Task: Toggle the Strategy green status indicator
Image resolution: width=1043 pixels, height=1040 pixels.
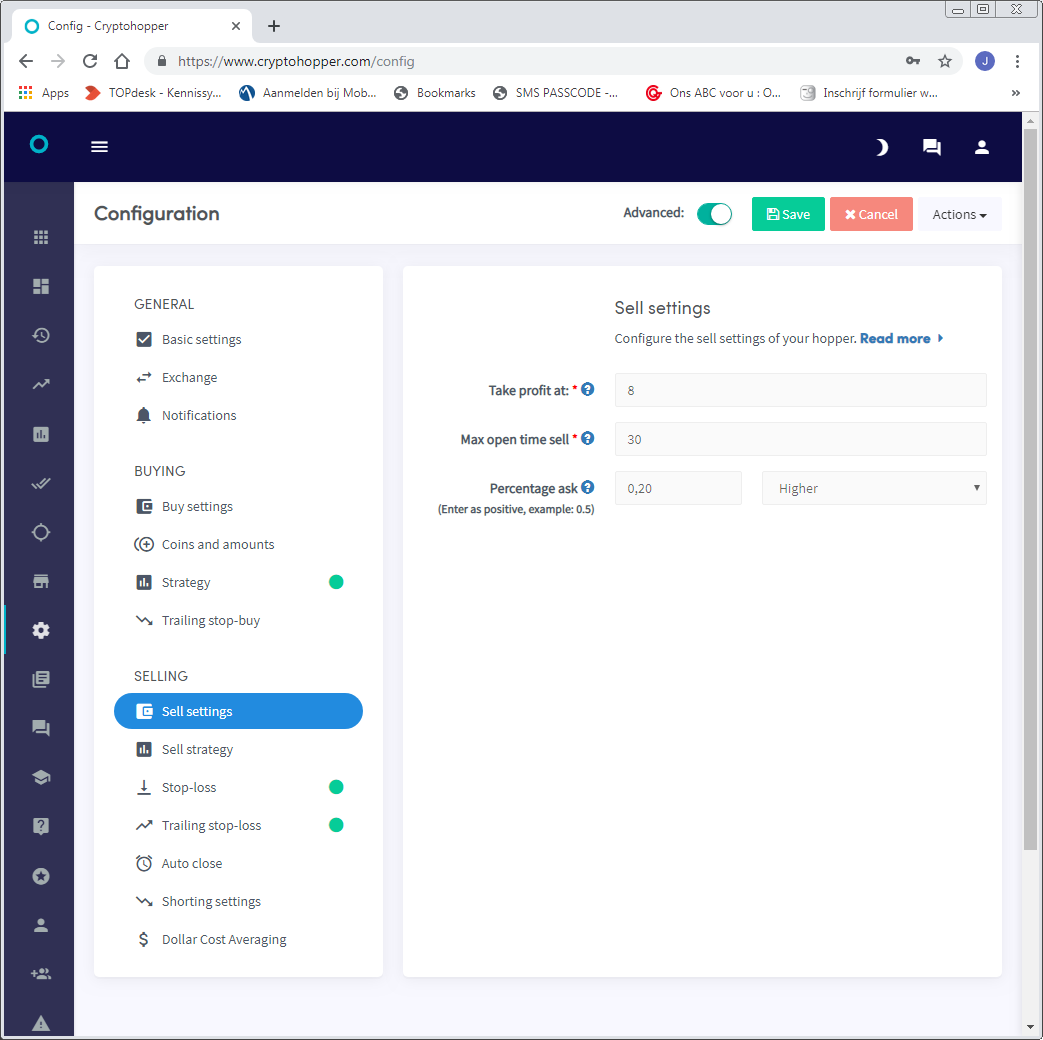Action: (x=336, y=582)
